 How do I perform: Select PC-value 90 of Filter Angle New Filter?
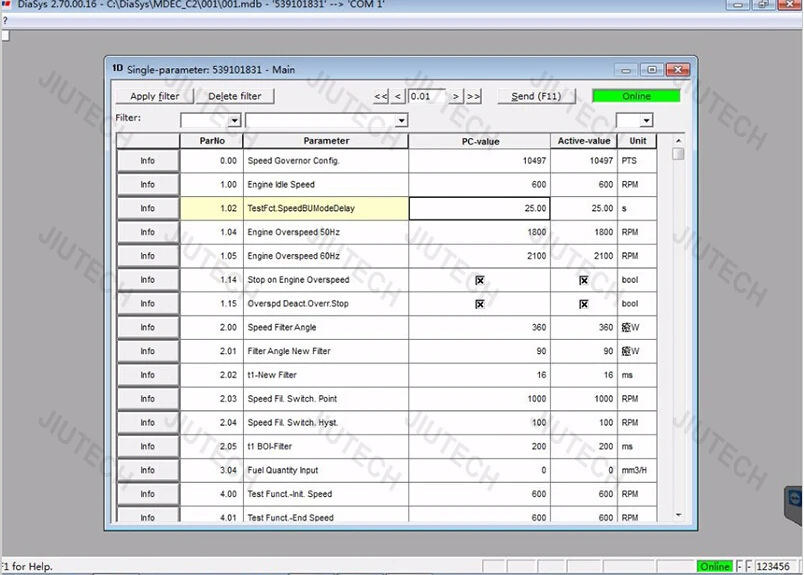pyautogui.click(x=479, y=351)
